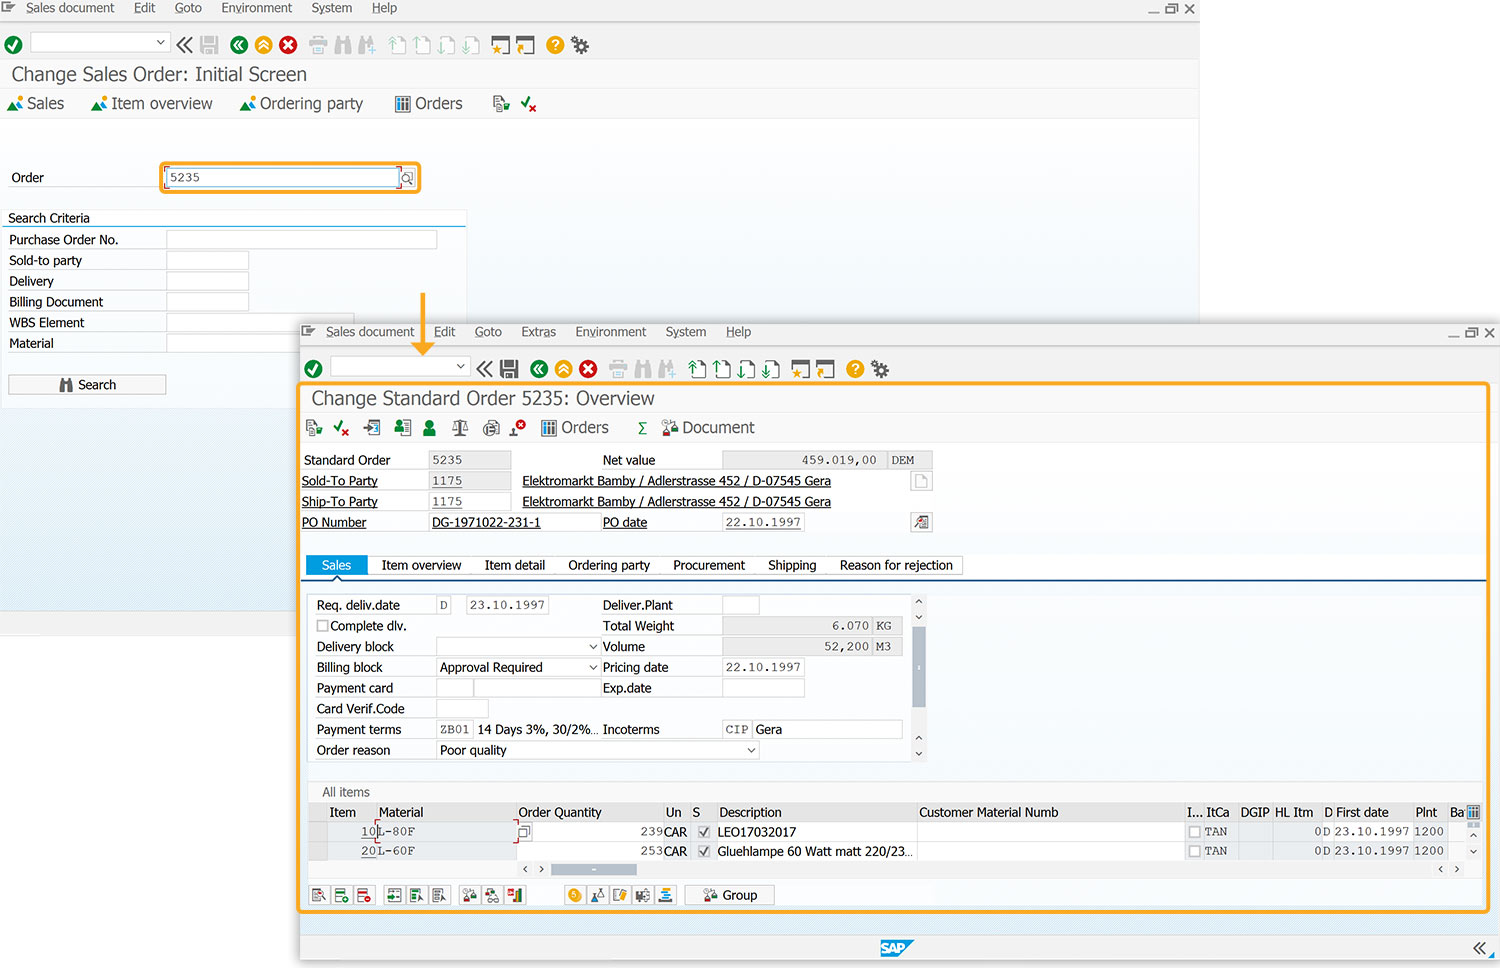This screenshot has height=968, width=1500.
Task: Click the Search button under Search Criteria
Action: 87,385
